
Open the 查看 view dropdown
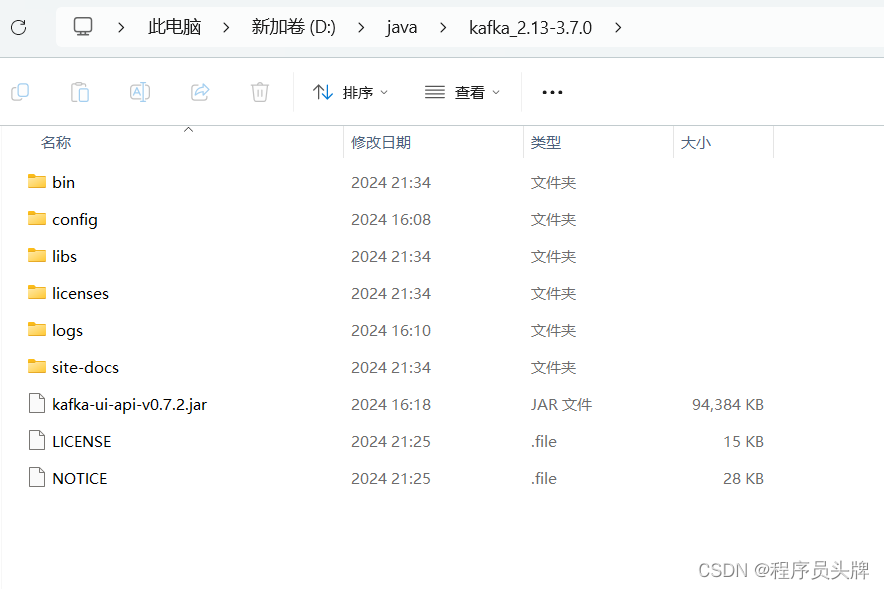pos(460,91)
